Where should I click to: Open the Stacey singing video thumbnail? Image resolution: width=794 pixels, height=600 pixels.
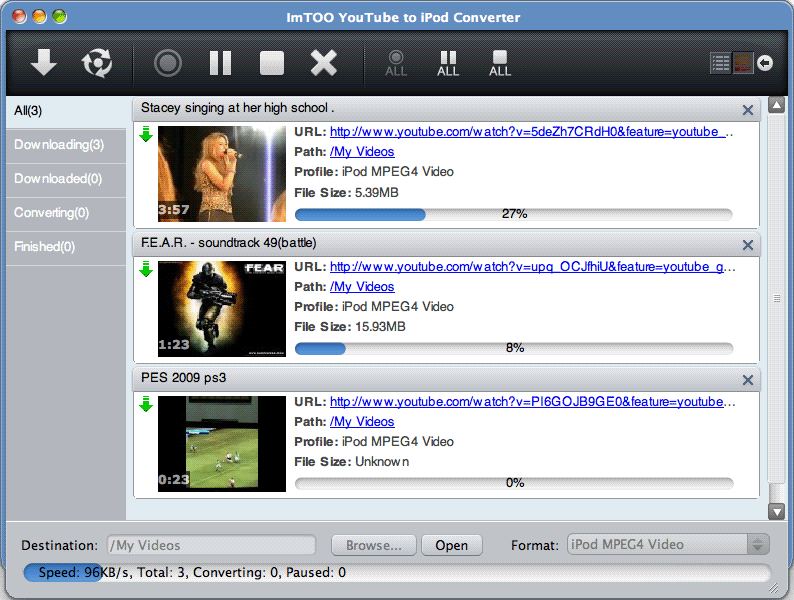click(x=222, y=174)
